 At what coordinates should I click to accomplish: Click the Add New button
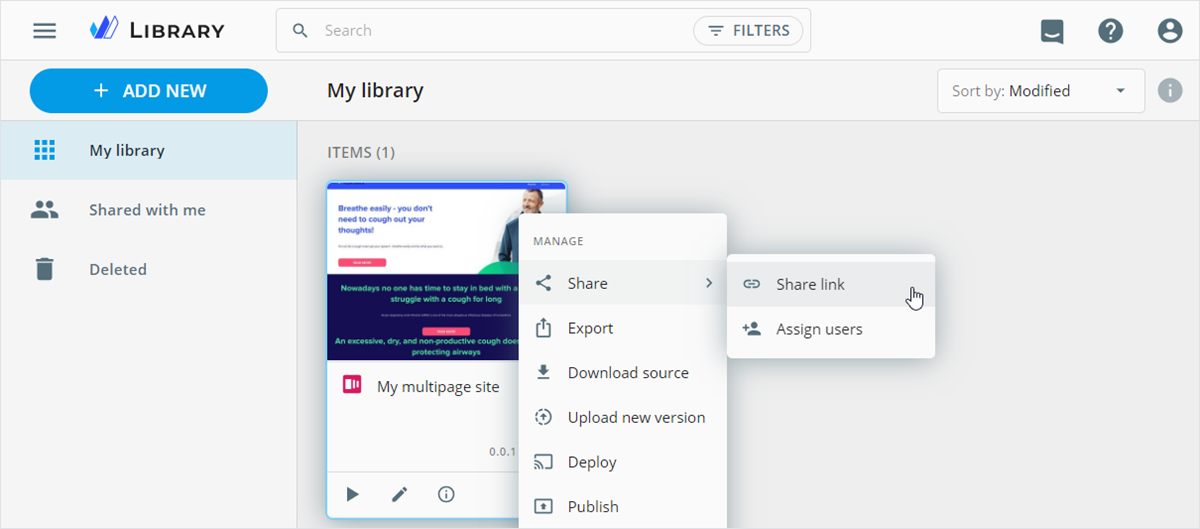coord(149,91)
